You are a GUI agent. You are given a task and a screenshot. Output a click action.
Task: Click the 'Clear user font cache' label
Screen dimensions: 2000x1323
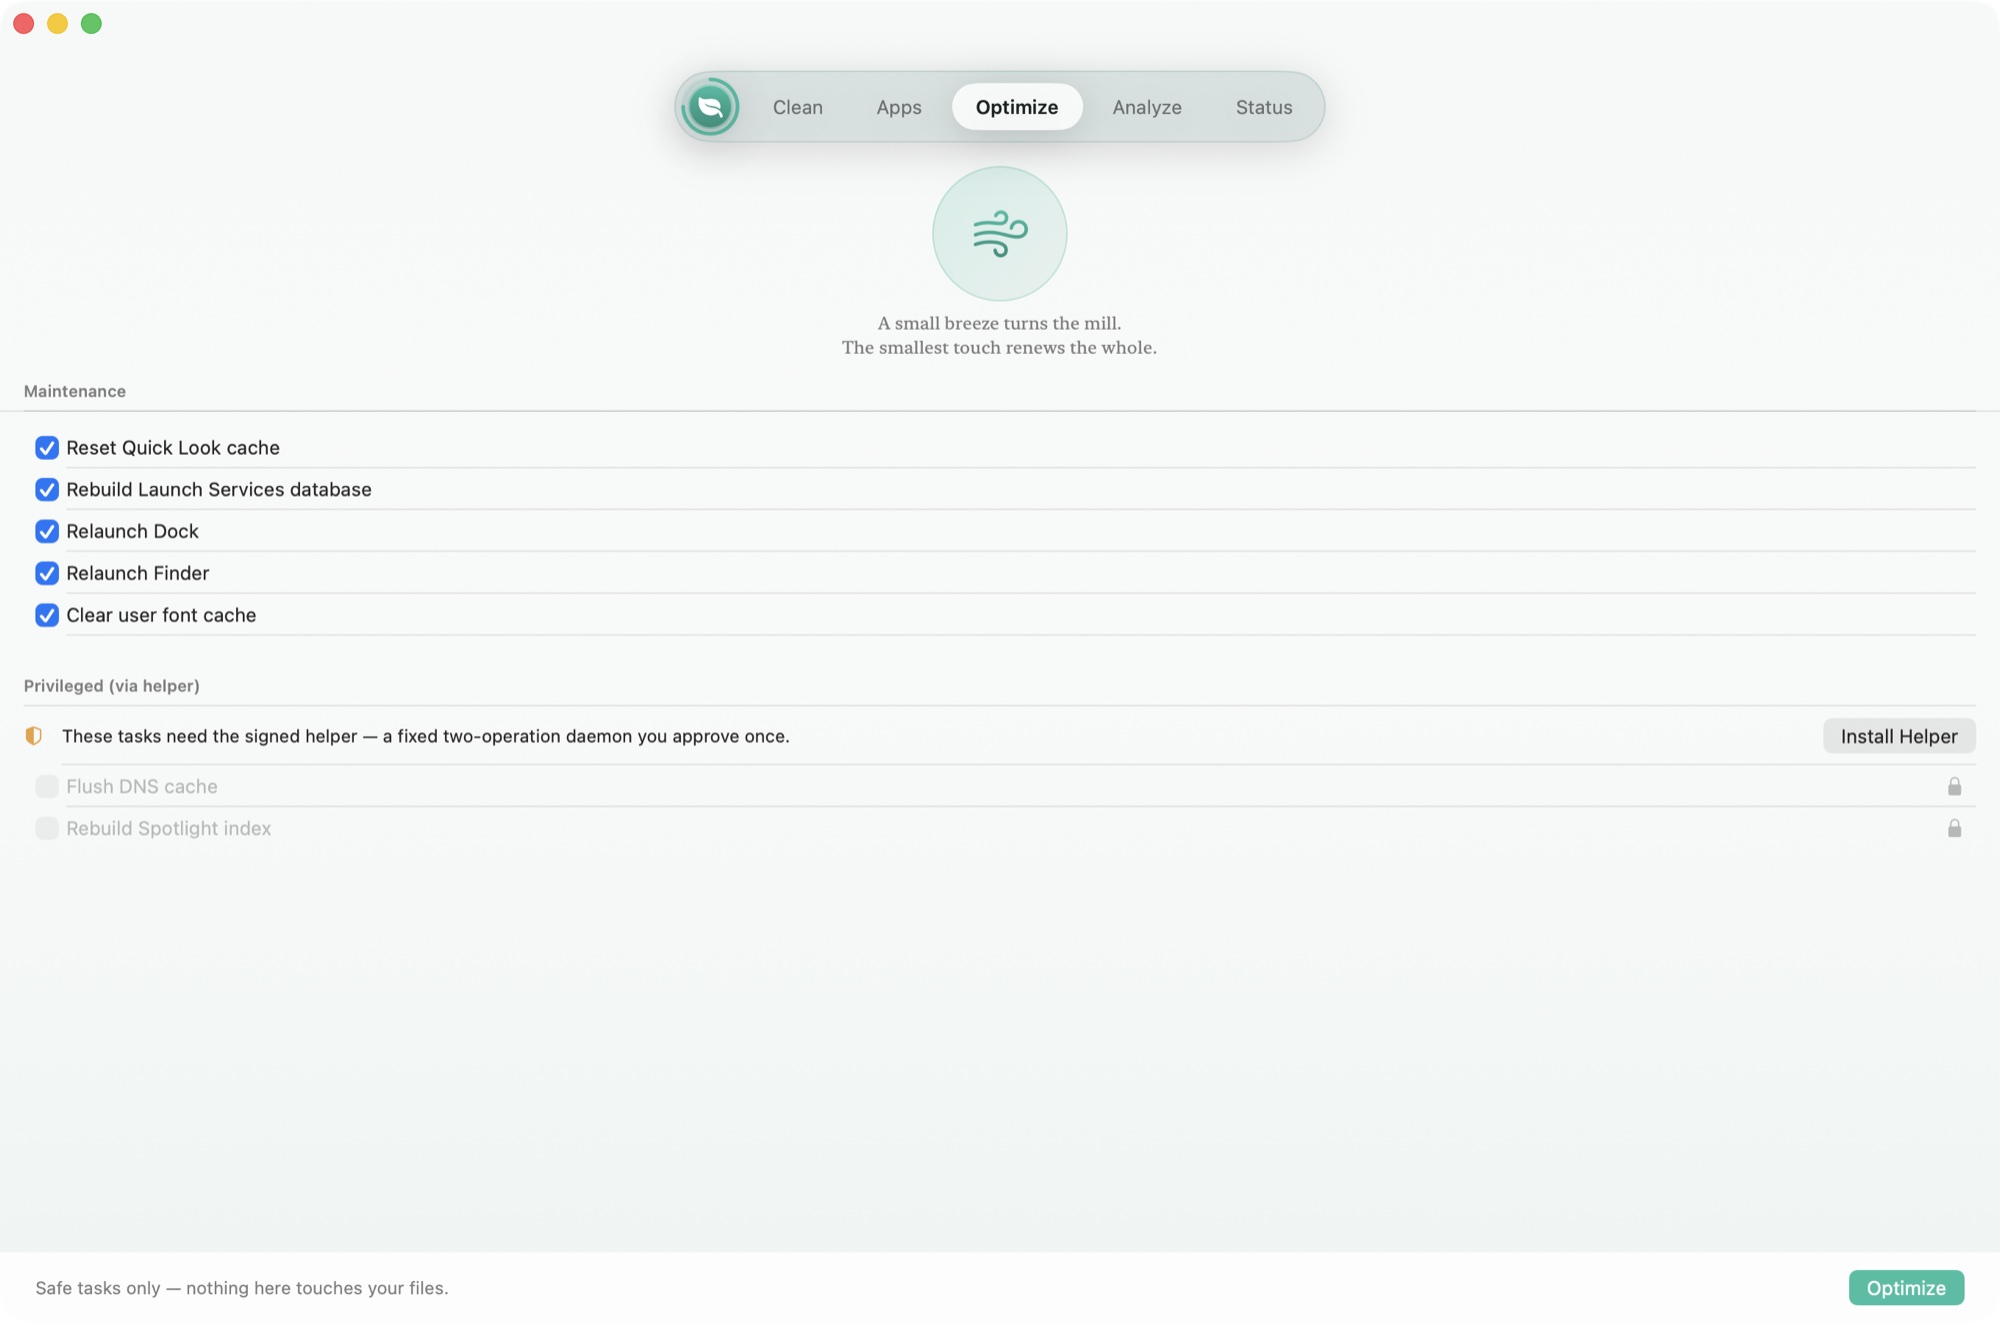[x=161, y=616]
